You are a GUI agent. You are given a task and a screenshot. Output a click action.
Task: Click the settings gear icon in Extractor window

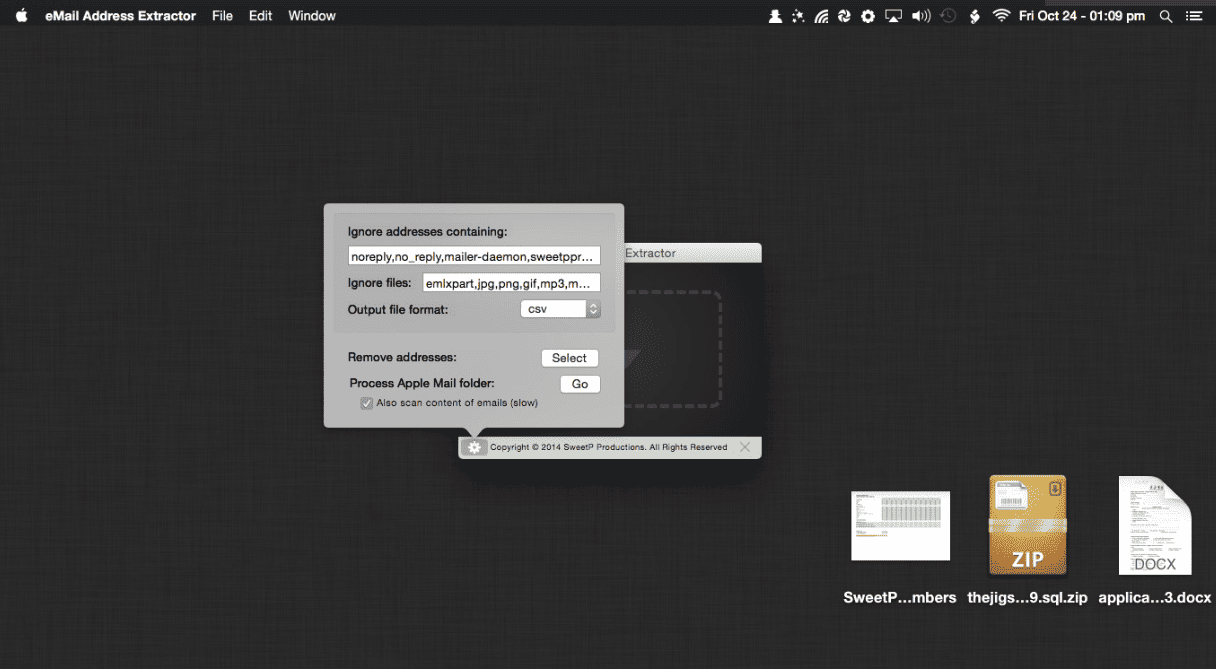[474, 447]
